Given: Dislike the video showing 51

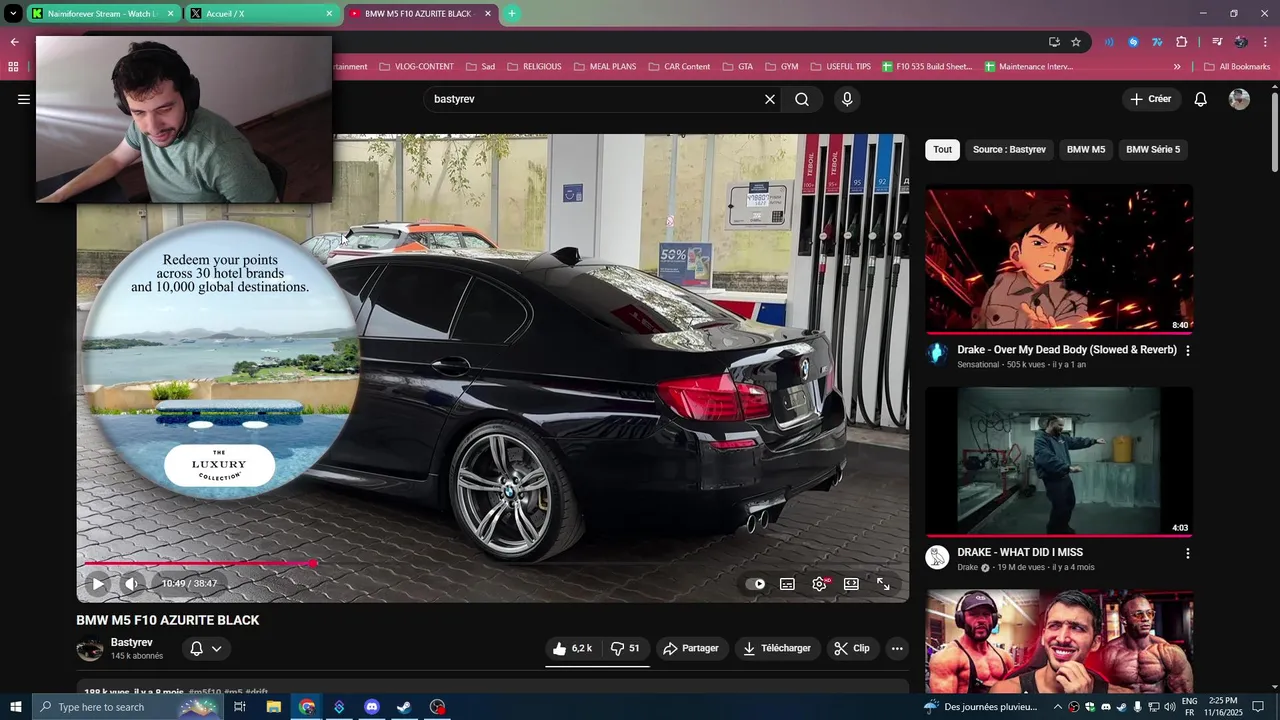Looking at the screenshot, I should [626, 648].
